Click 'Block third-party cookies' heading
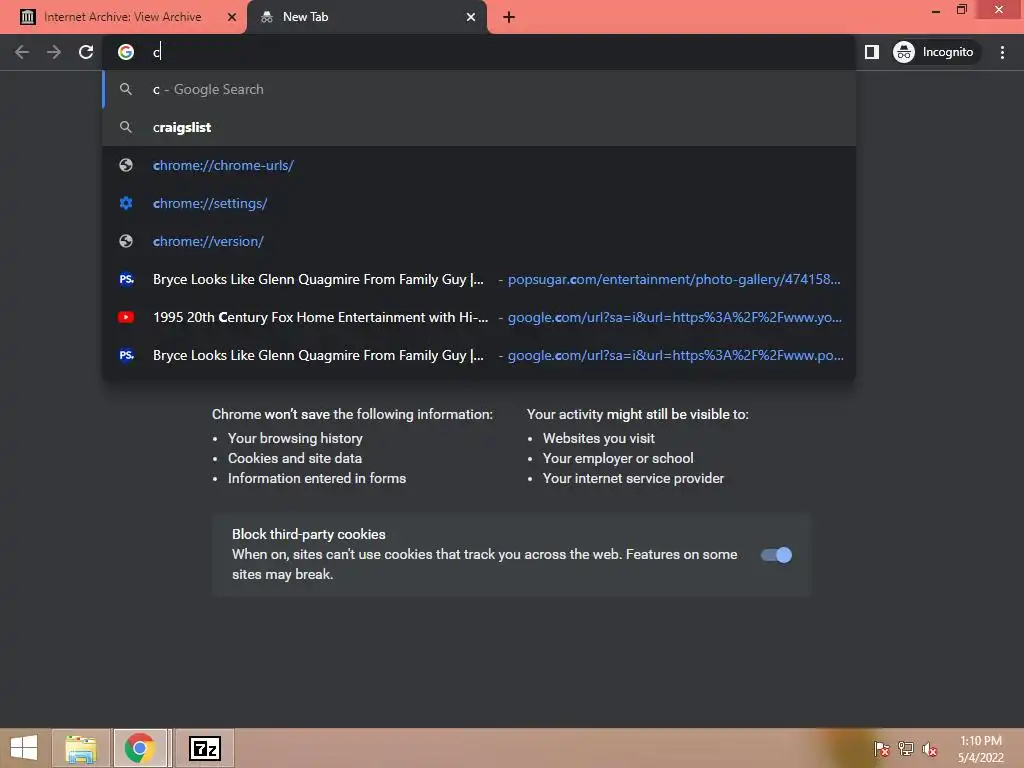This screenshot has height=768, width=1024. pos(309,534)
